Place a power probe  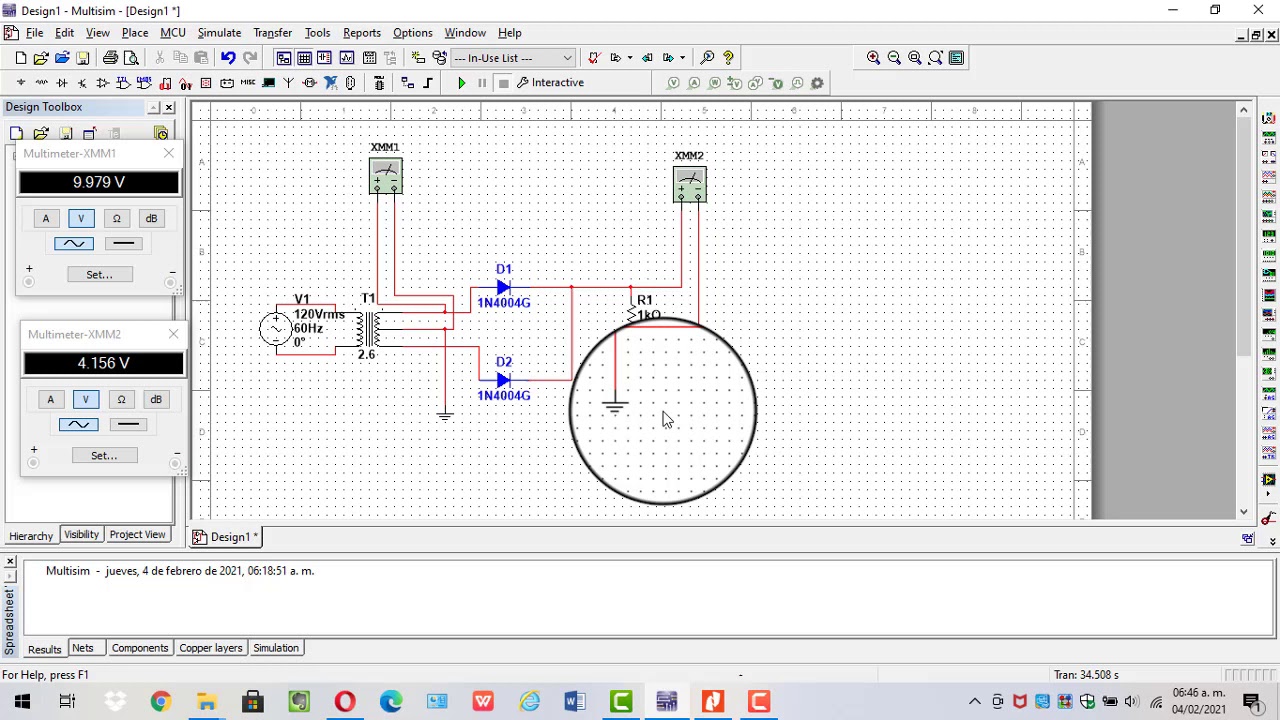point(715,83)
